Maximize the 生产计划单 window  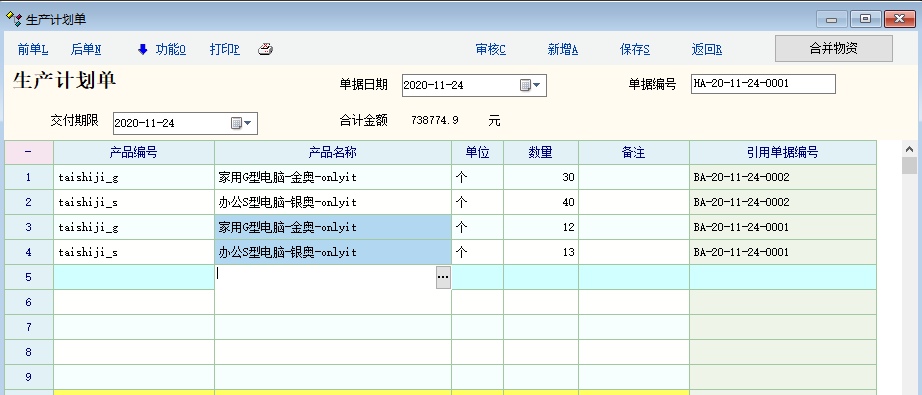pyautogui.click(x=866, y=19)
